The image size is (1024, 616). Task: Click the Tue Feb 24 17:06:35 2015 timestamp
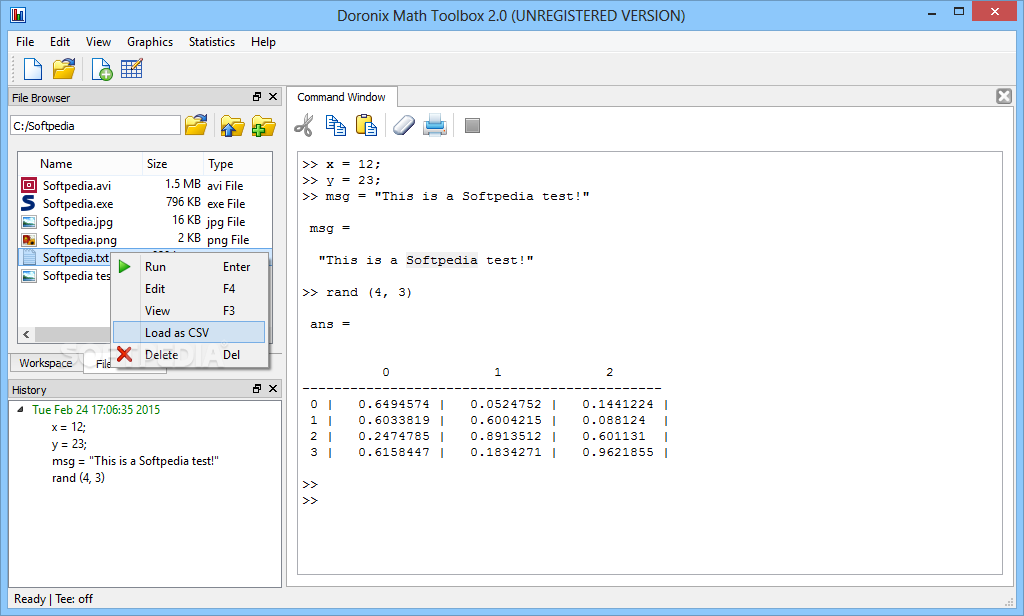[96, 410]
